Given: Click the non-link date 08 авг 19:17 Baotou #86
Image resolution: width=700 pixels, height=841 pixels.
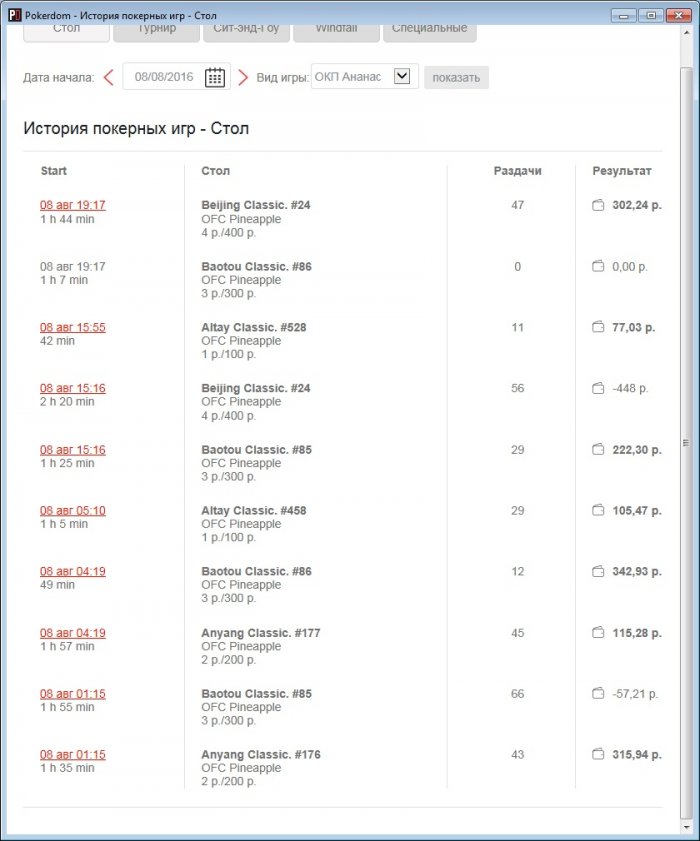Looking at the screenshot, I should [x=72, y=267].
